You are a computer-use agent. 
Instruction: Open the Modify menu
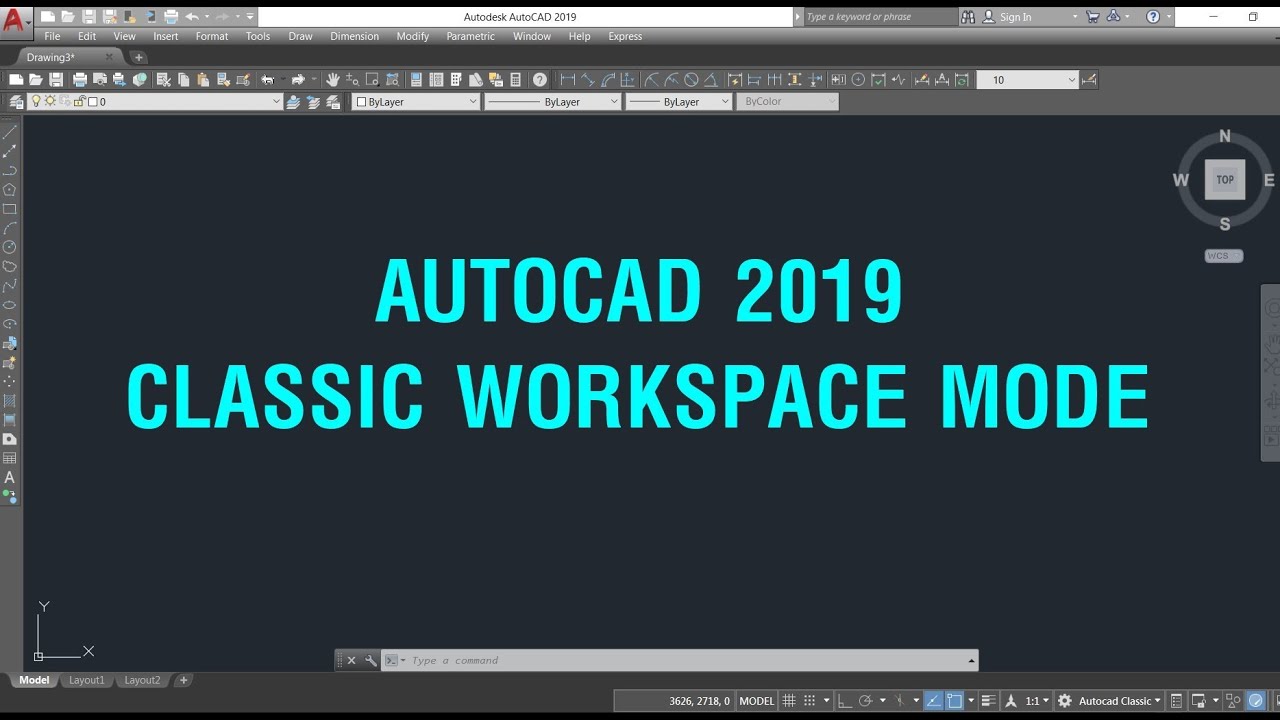click(412, 36)
